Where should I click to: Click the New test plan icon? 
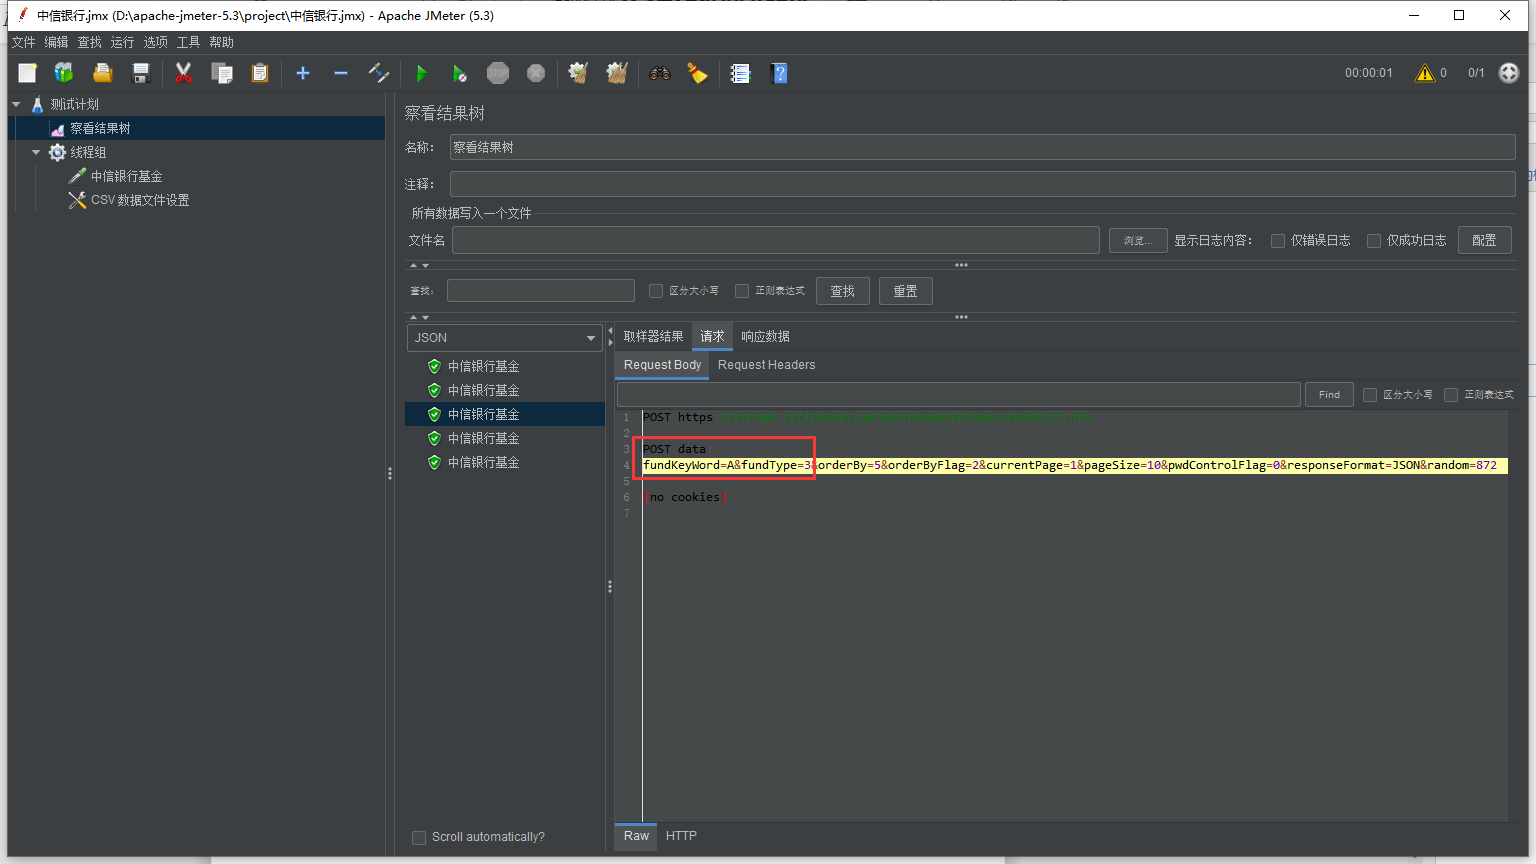click(x=27, y=73)
